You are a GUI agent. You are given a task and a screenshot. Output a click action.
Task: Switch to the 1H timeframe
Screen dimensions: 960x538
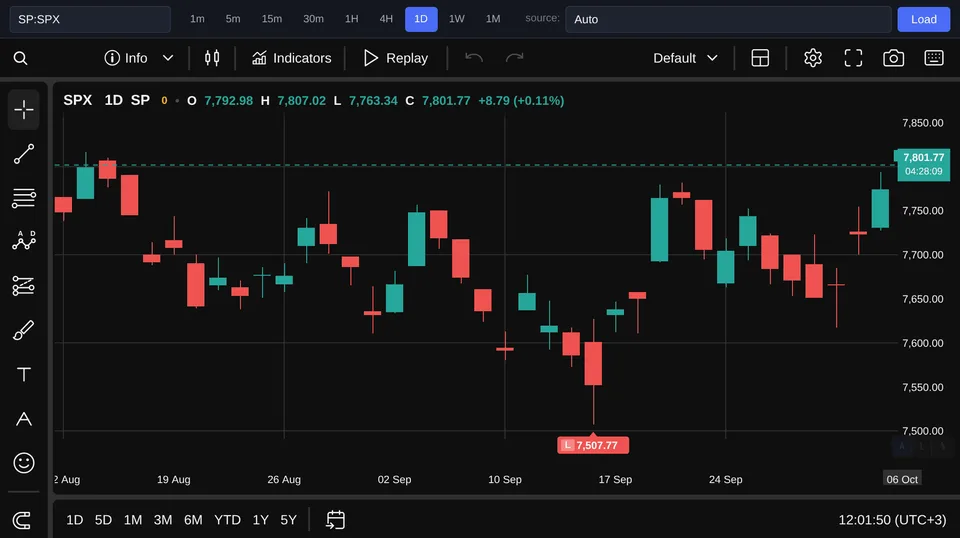(351, 19)
